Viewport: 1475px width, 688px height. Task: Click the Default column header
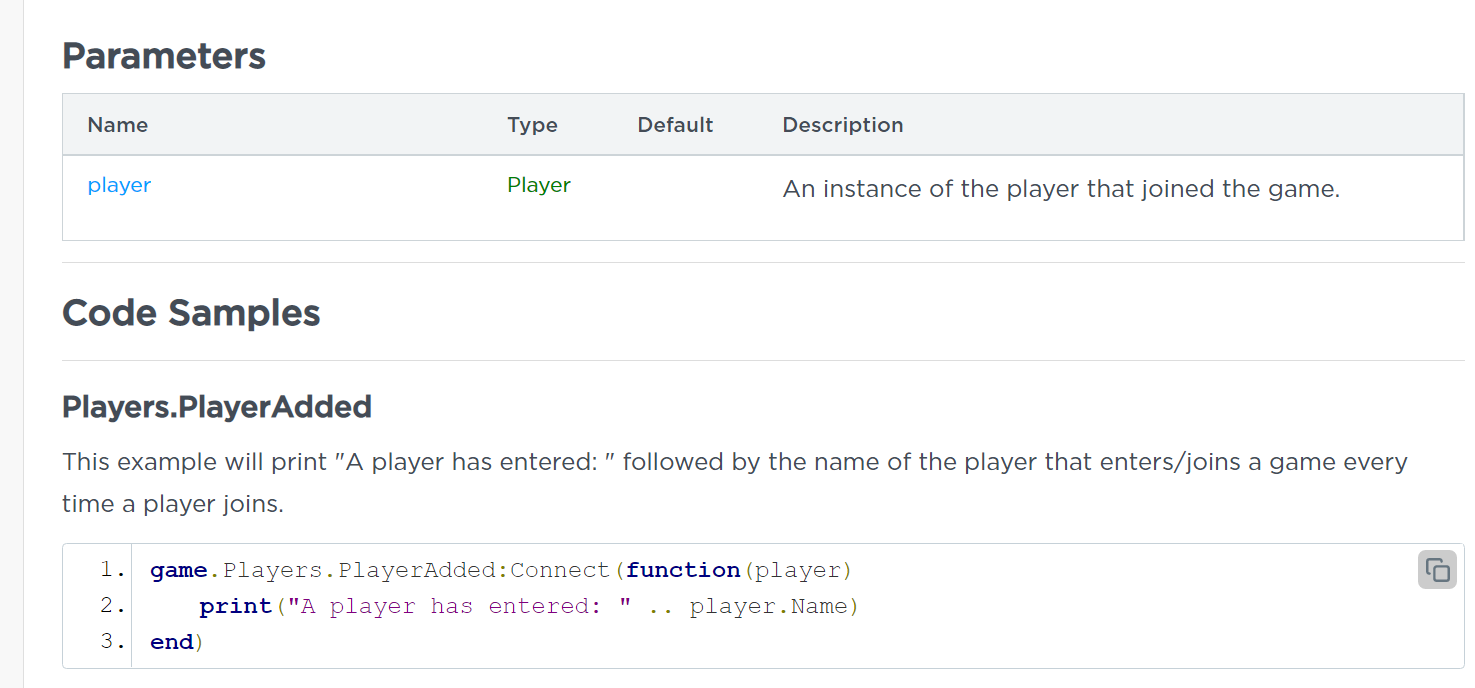pos(675,125)
